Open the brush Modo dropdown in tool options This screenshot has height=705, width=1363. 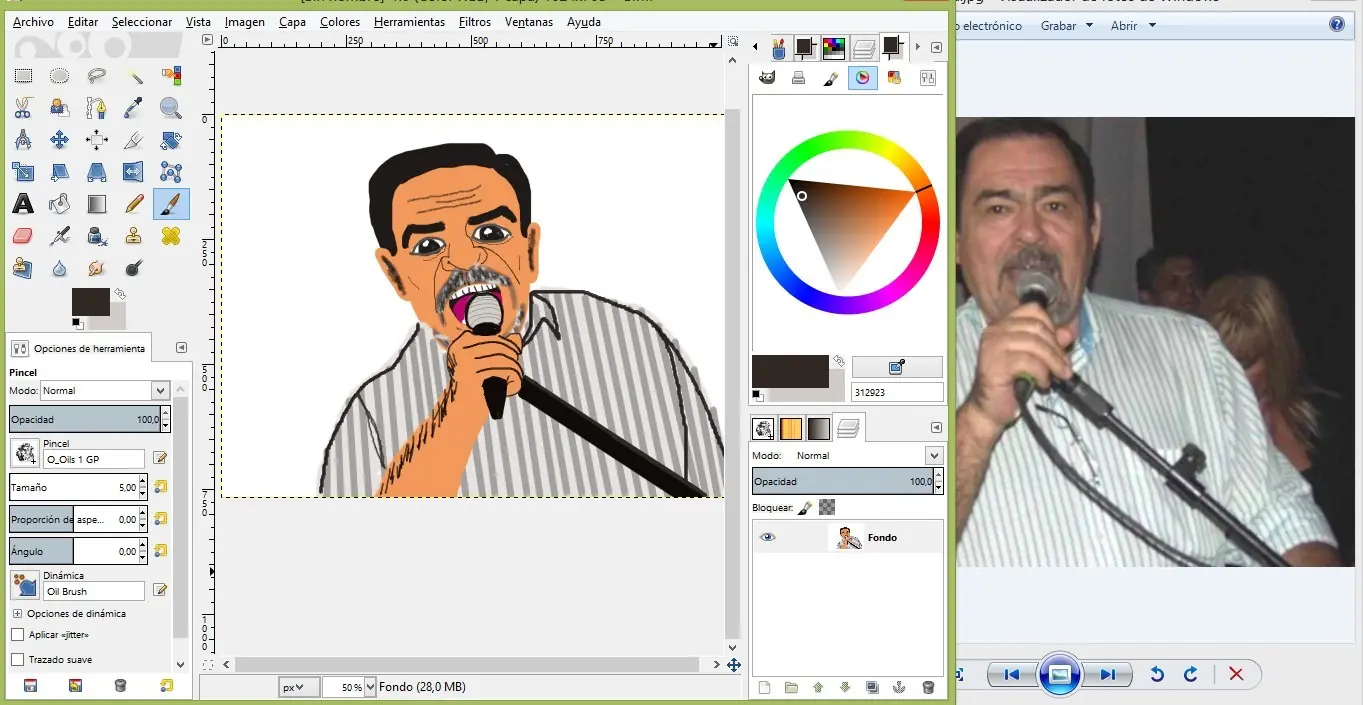click(x=160, y=391)
